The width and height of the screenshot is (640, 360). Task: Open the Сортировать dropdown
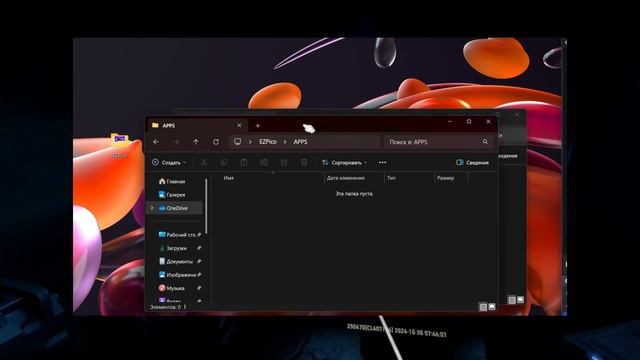[344, 162]
